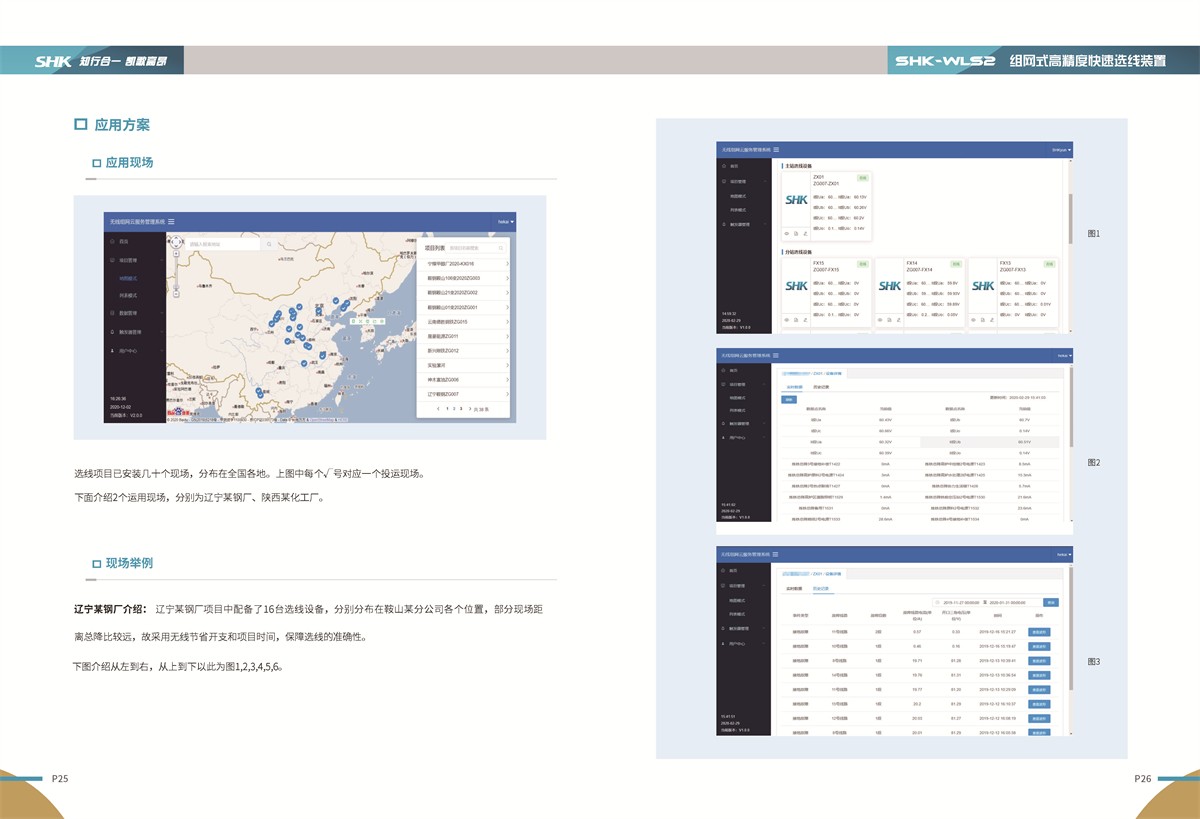Select 列表模式 in 图1 screenshot sidebar

737,210
